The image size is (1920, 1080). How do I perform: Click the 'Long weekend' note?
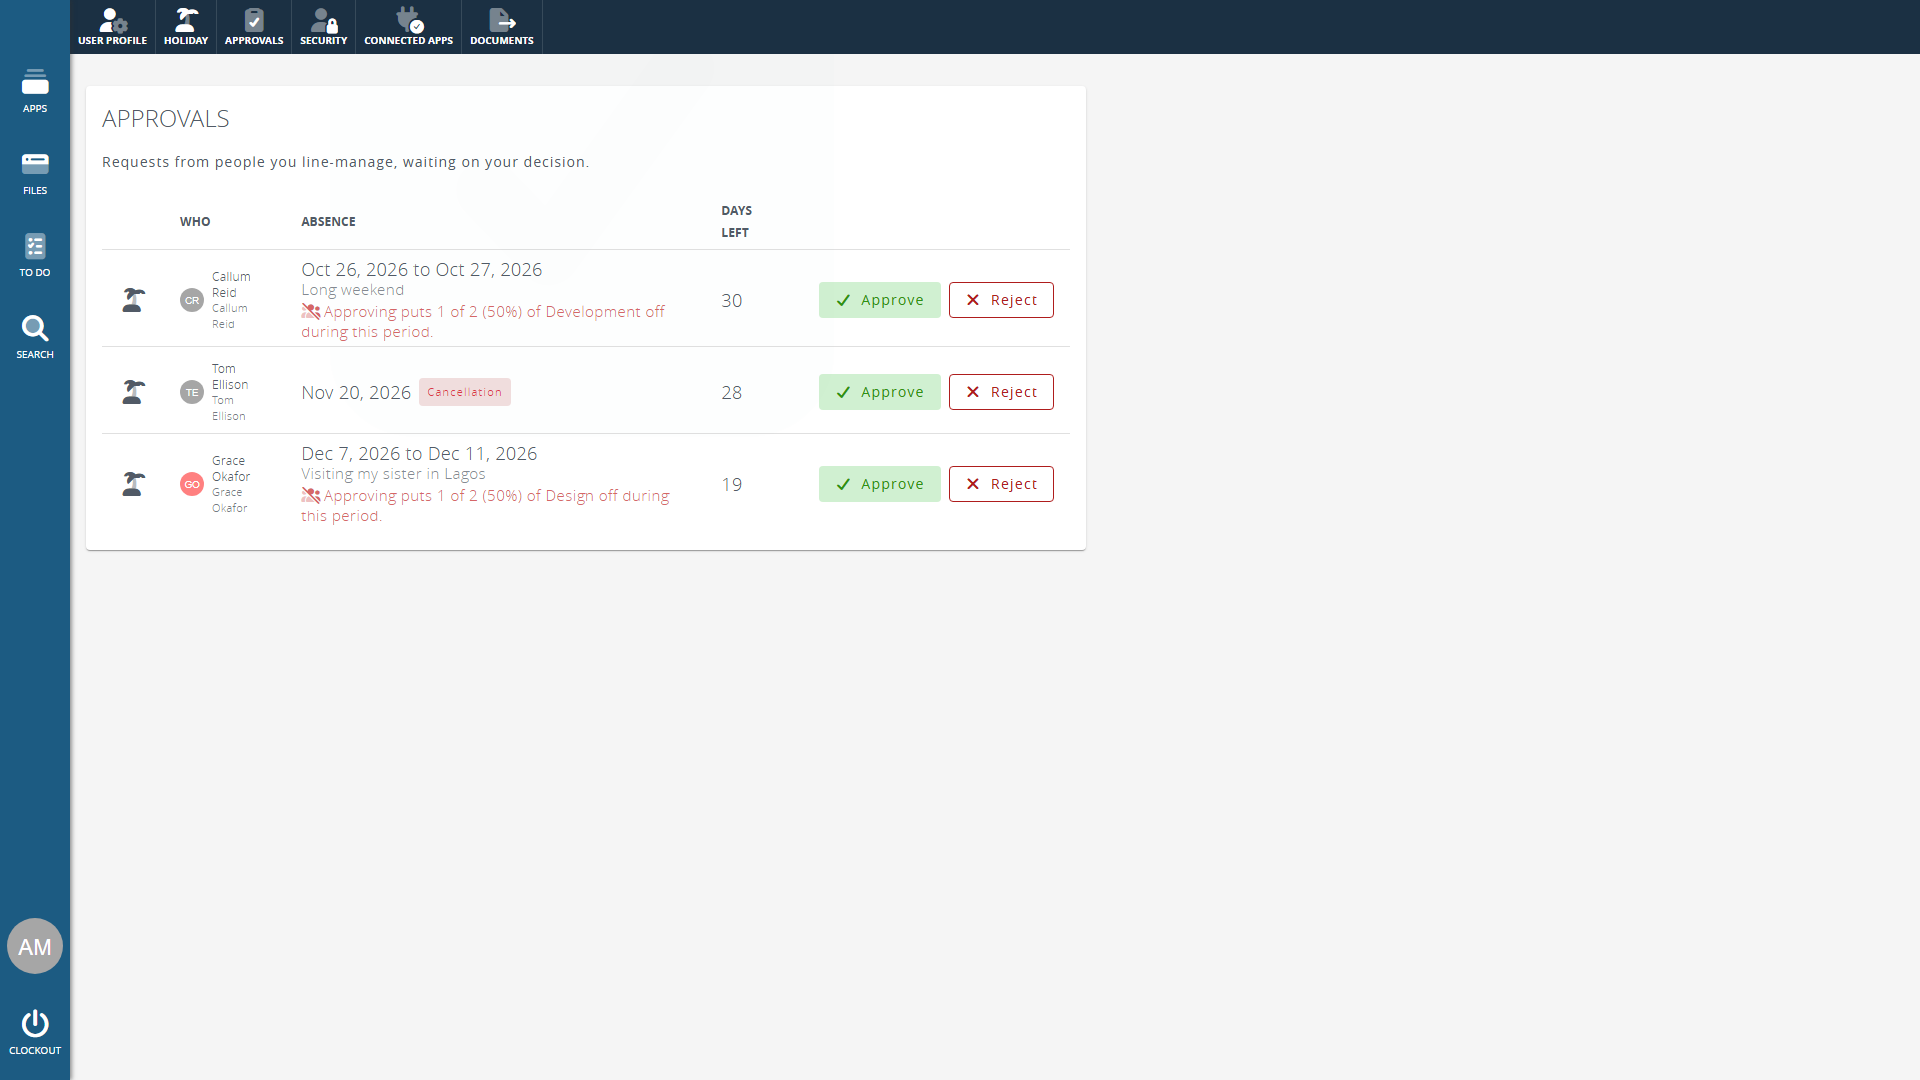point(353,290)
